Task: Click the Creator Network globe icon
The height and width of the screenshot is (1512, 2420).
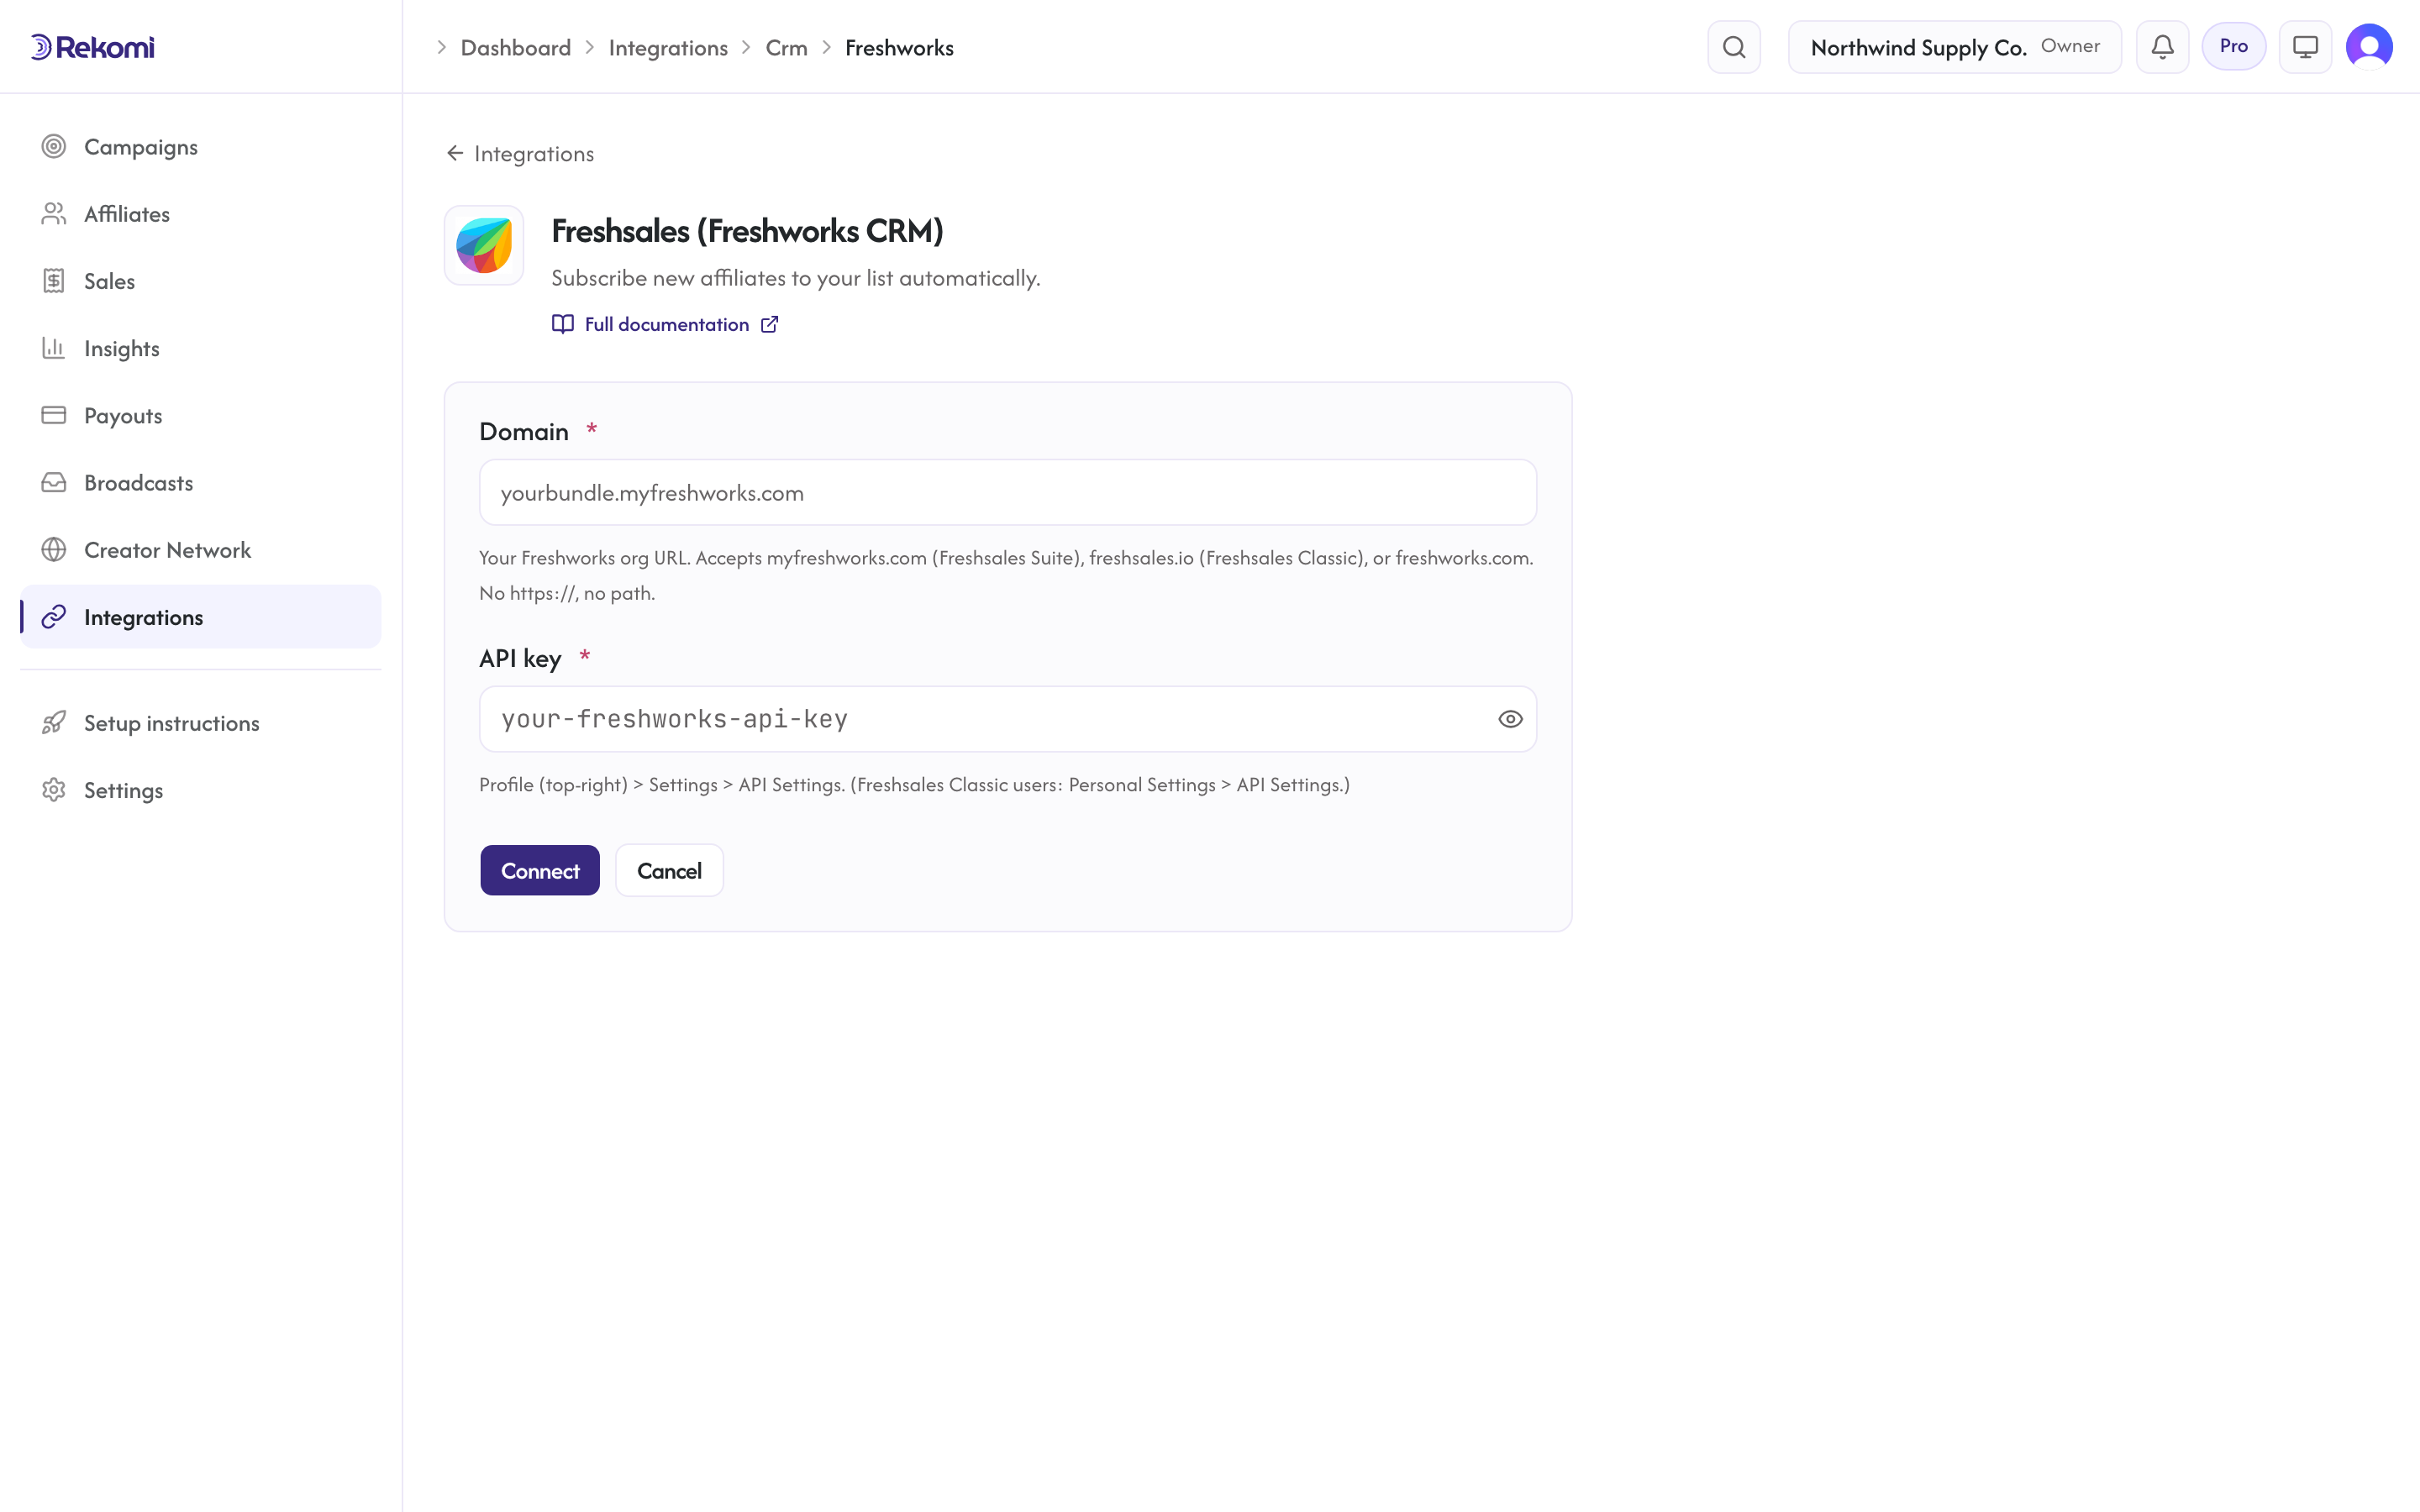Action: click(54, 550)
